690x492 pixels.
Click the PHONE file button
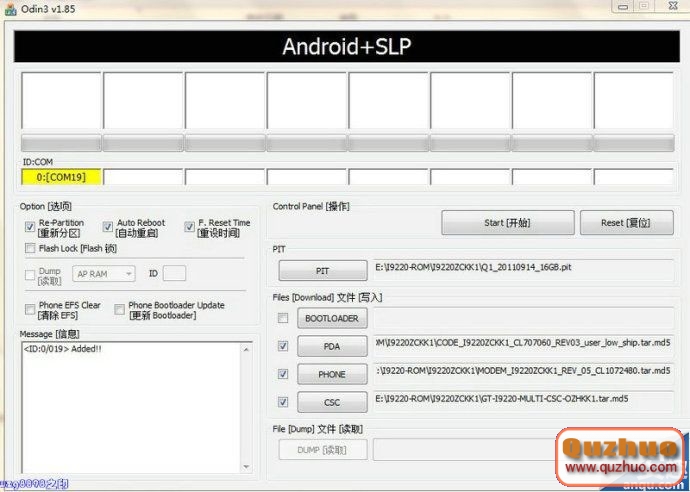[332, 375]
